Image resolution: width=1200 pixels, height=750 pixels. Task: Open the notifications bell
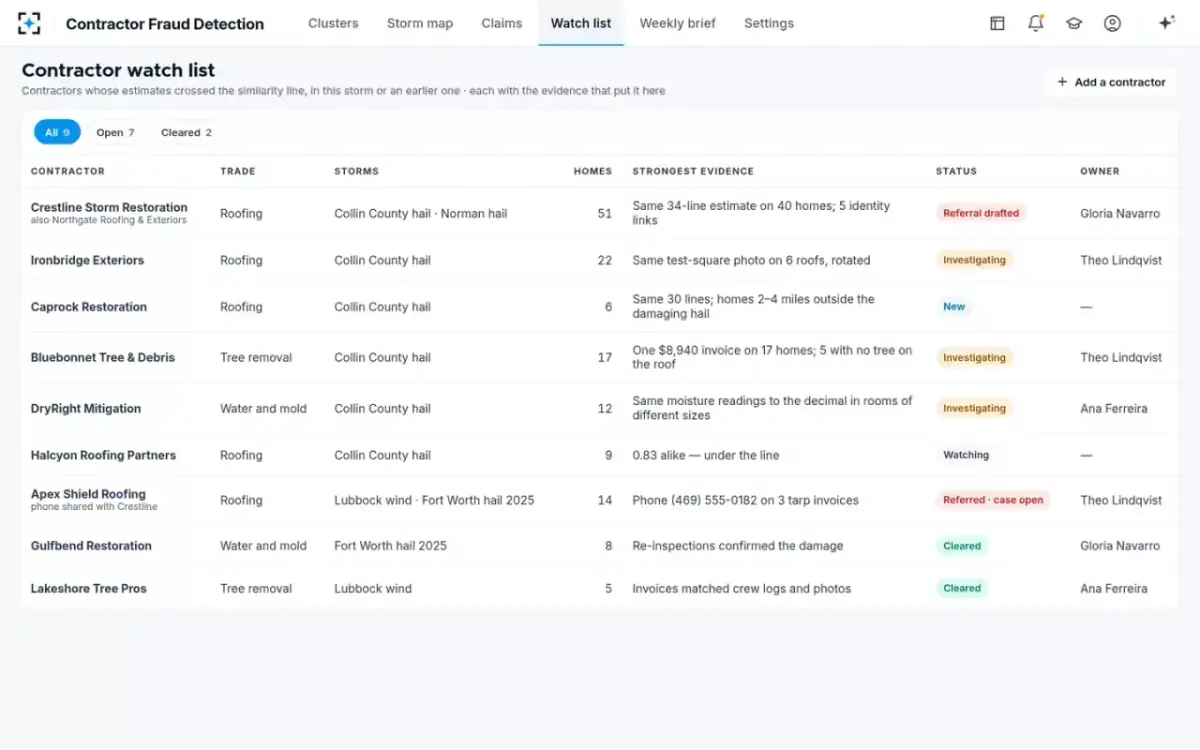[1036, 23]
